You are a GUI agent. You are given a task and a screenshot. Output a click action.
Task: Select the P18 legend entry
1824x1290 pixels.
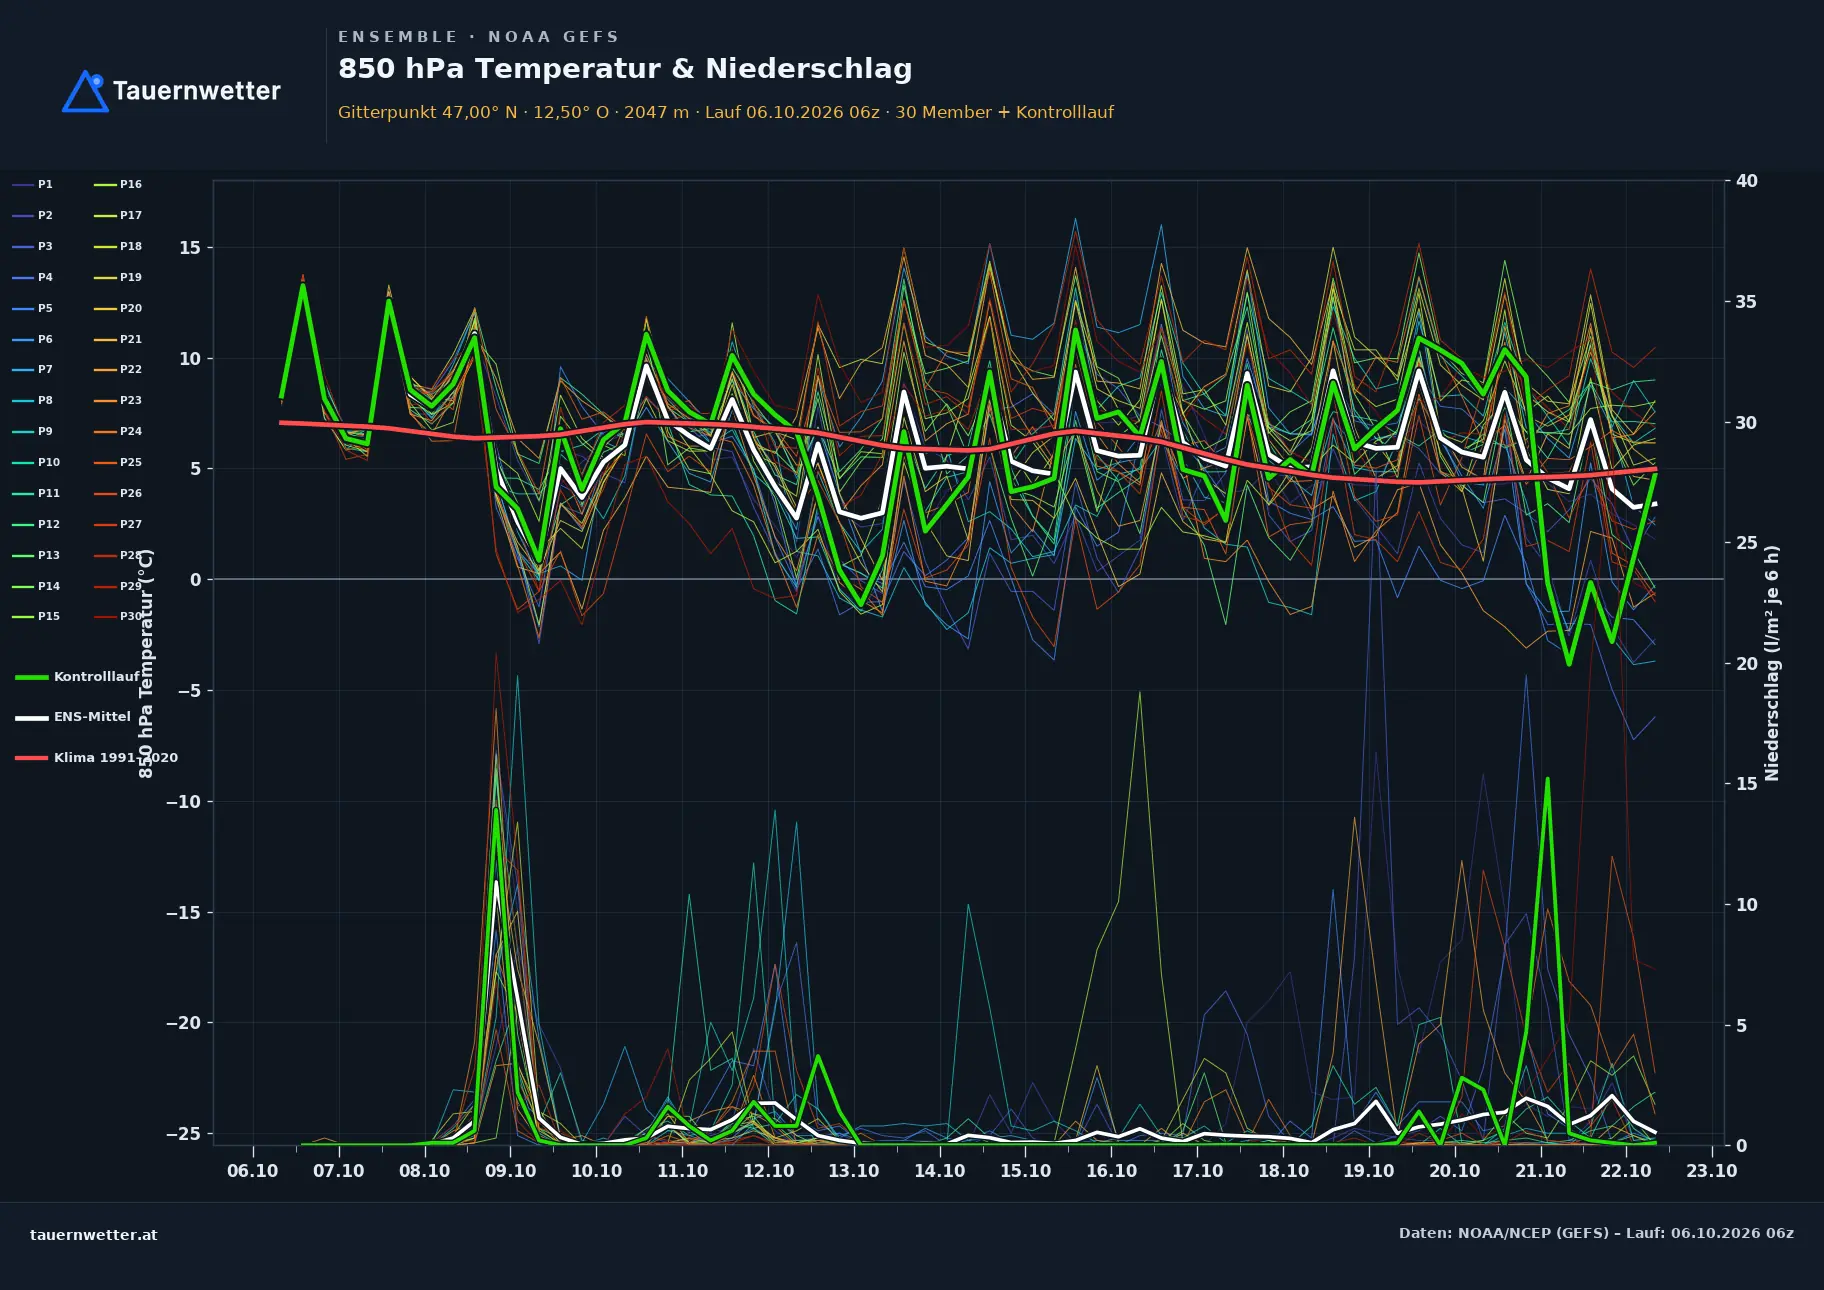tap(118, 246)
